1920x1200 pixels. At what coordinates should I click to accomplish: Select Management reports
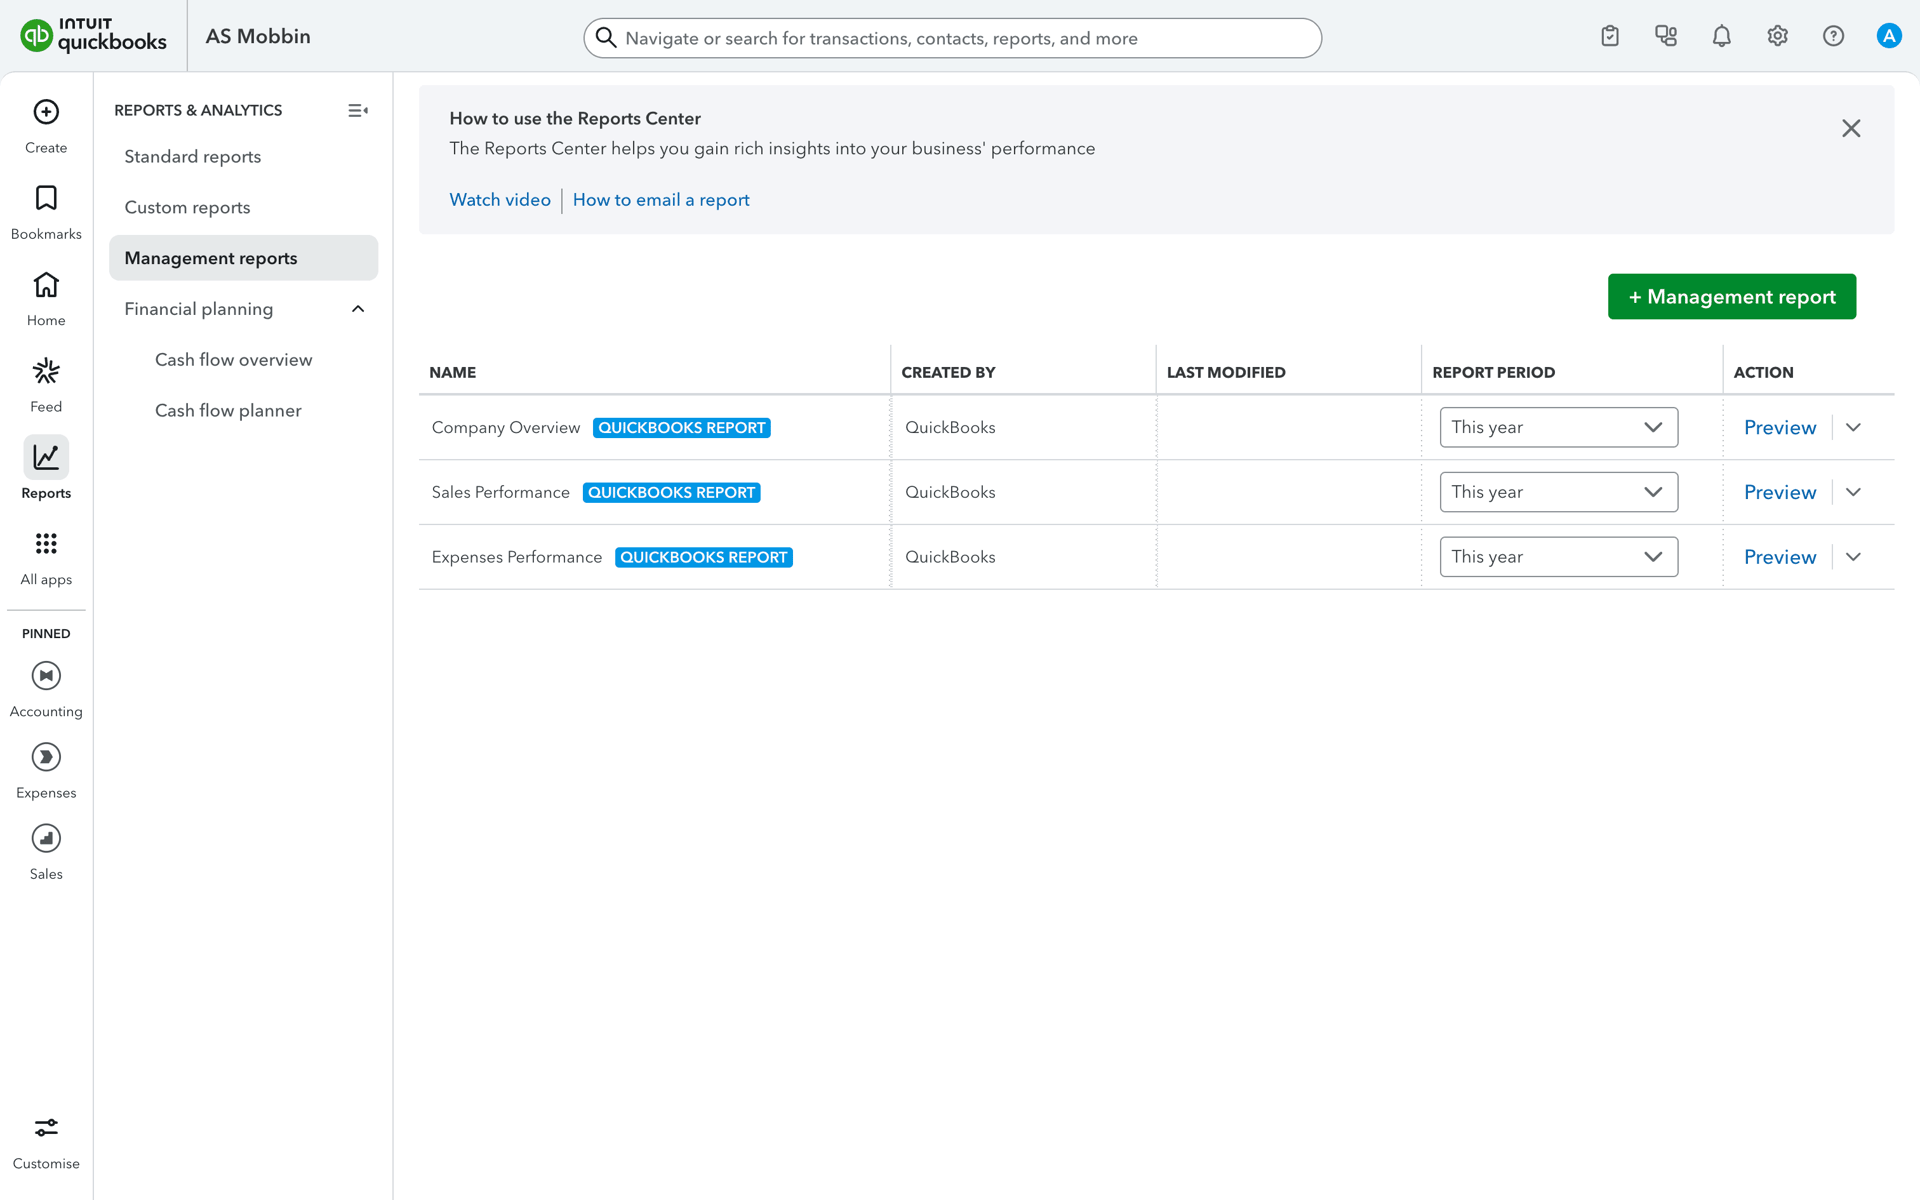[x=243, y=258]
